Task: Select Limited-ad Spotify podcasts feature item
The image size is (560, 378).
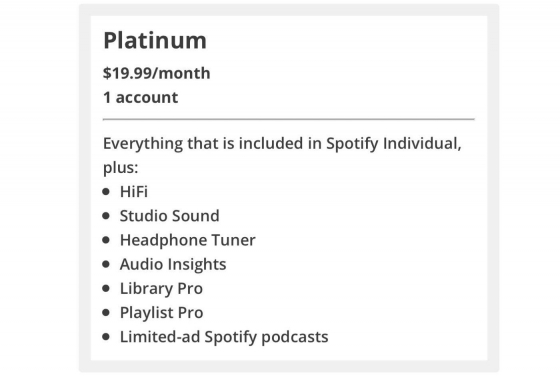Action: point(224,337)
